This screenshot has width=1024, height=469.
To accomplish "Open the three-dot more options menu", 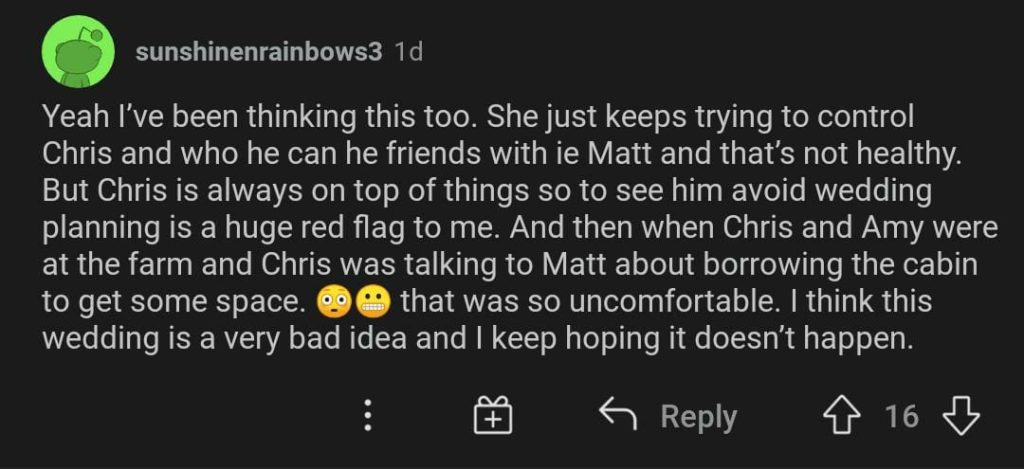I will [x=367, y=415].
